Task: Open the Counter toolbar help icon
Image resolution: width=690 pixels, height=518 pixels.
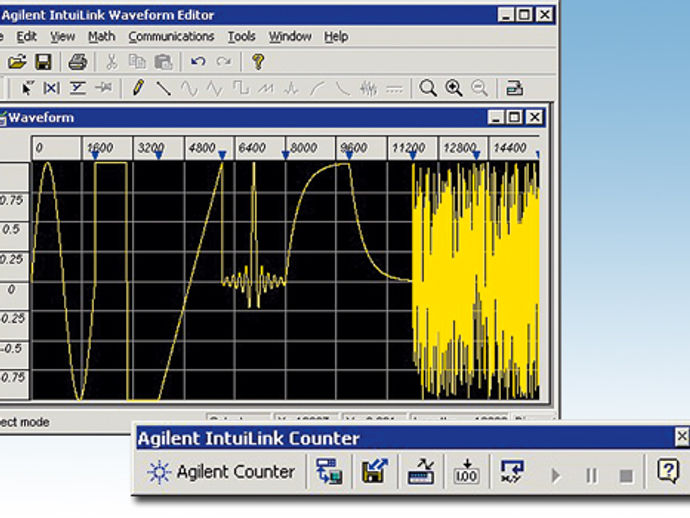Action: (668, 471)
